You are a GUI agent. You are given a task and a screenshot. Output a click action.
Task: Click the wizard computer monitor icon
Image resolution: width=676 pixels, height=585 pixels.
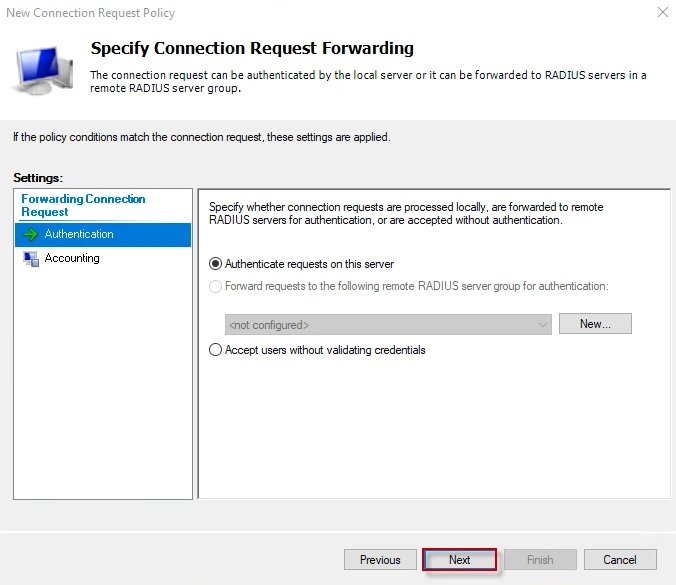pyautogui.click(x=42, y=68)
